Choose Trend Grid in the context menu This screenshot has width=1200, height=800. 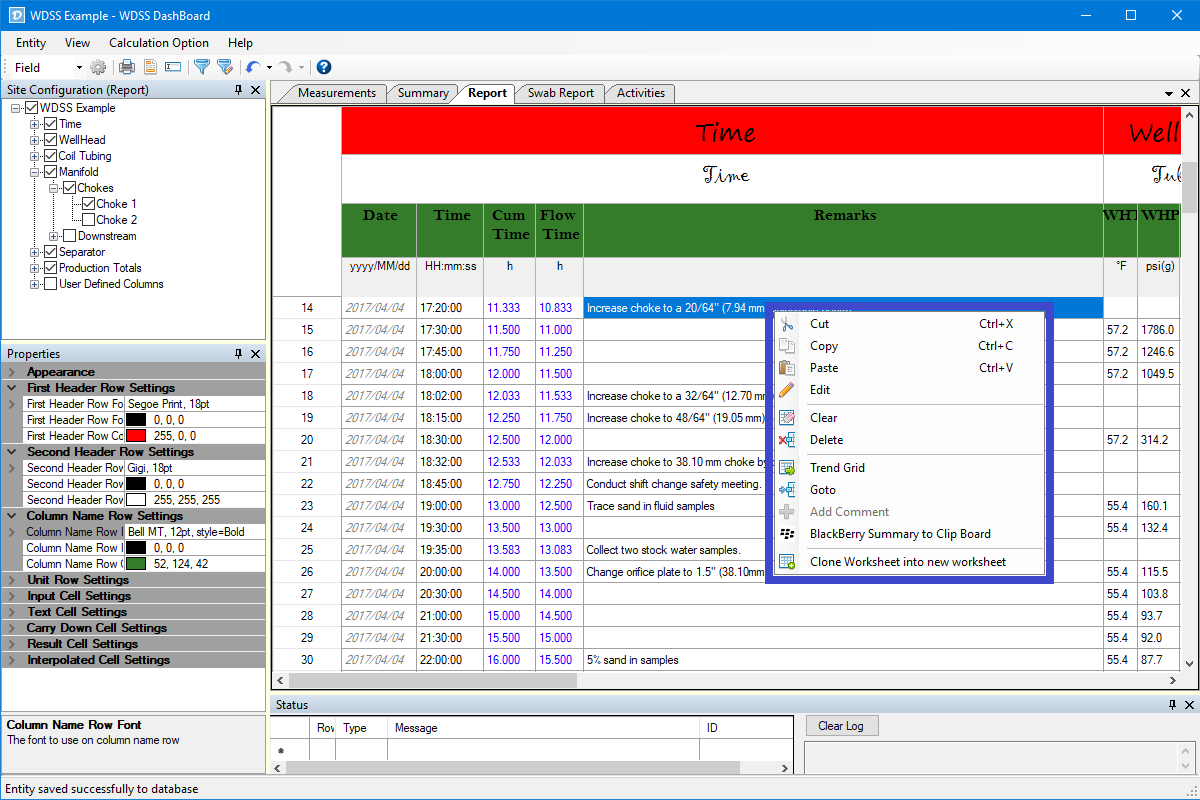point(910,468)
